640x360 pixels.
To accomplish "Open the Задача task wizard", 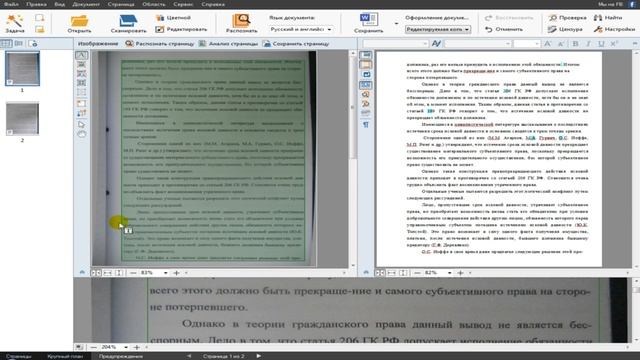I will click(15, 23).
